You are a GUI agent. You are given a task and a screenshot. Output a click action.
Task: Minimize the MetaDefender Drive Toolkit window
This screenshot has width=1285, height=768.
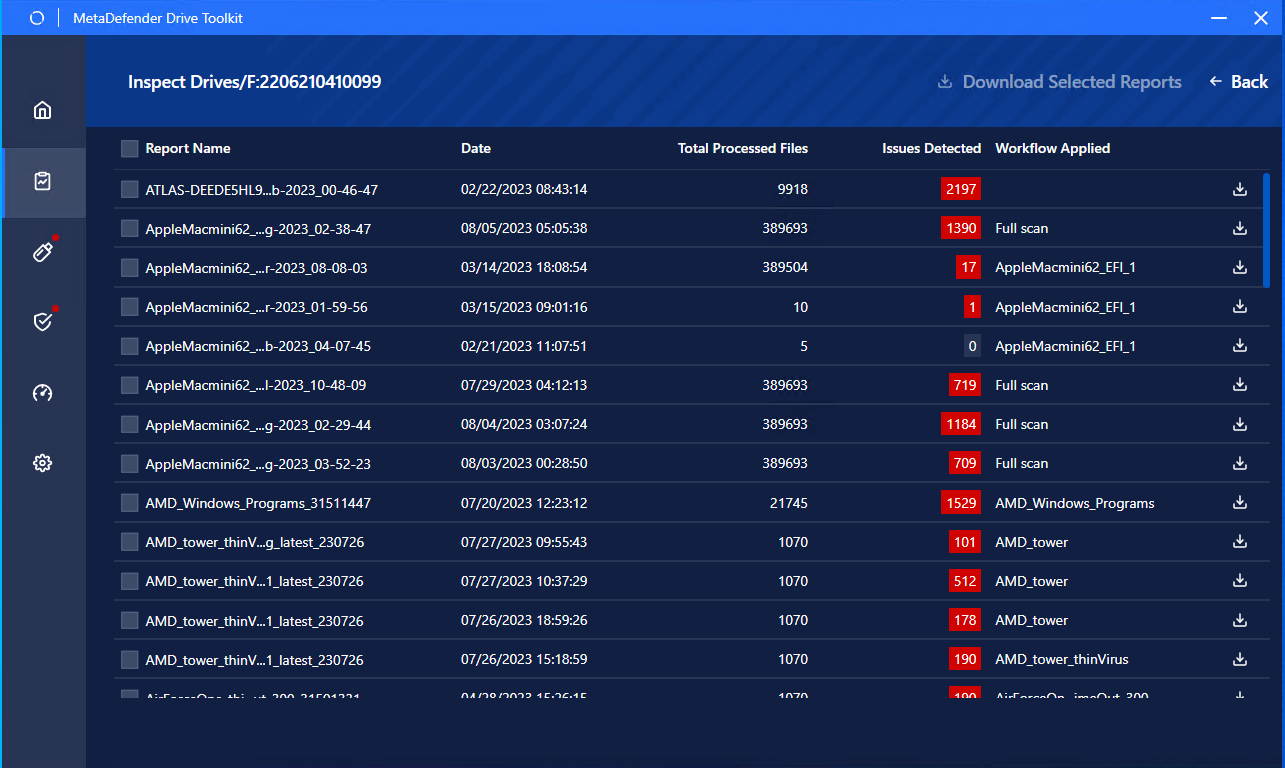[x=1219, y=18]
